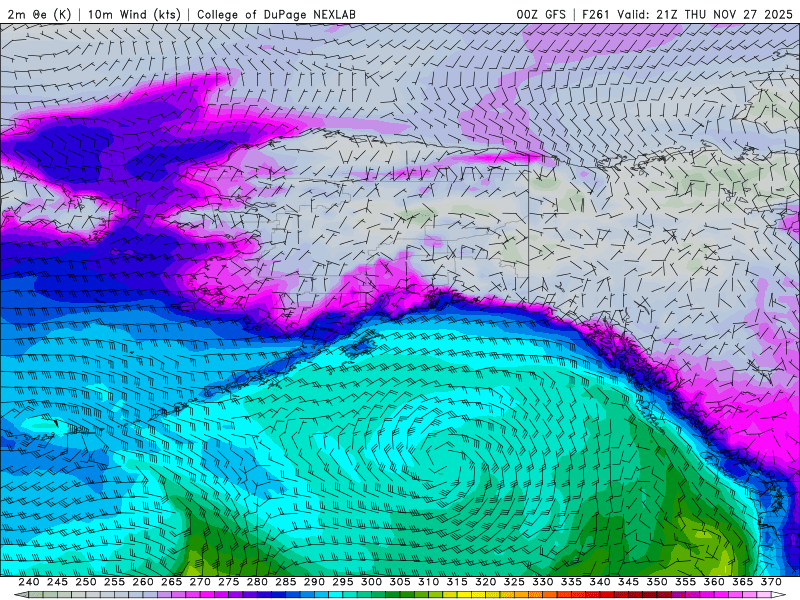Viewport: 800px width, 600px height.
Task: Click the 370 value on the color scale
Action: point(771,582)
